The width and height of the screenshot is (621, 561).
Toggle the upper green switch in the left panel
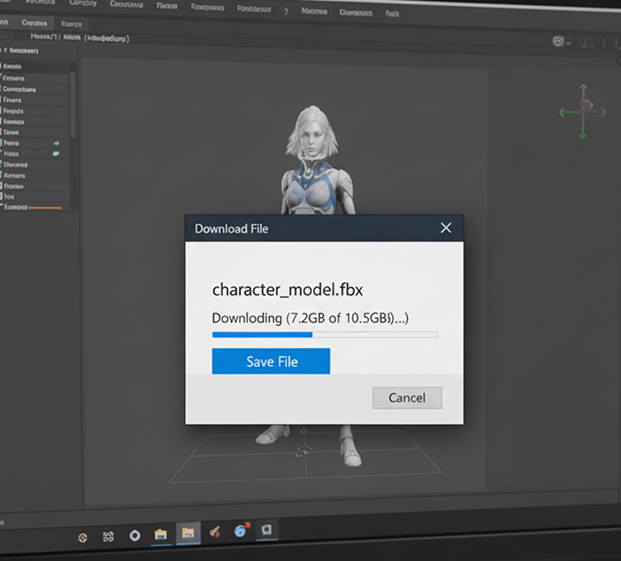point(56,143)
